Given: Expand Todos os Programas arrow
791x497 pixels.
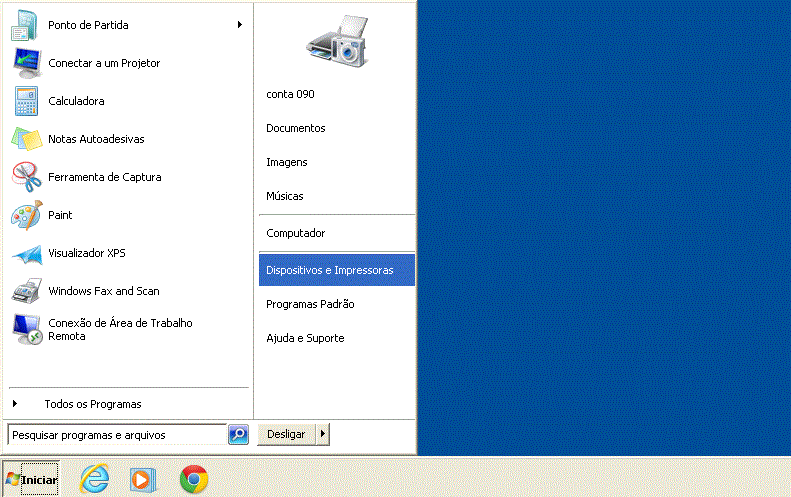Looking at the screenshot, I should [15, 404].
